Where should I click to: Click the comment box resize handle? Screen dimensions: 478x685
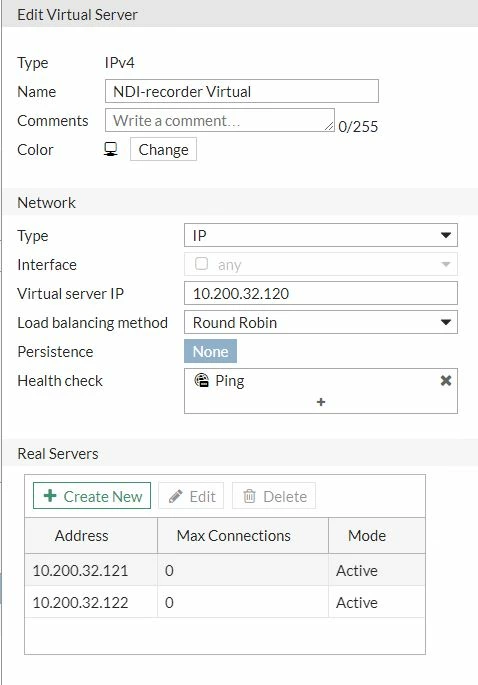329,125
